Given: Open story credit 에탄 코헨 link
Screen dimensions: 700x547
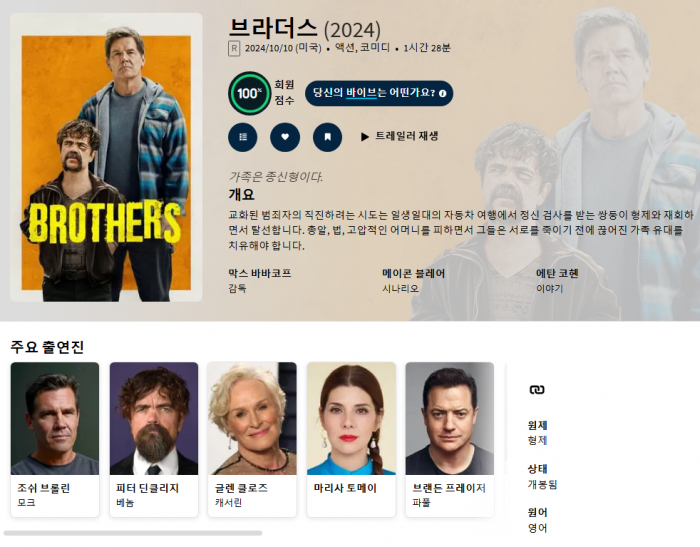Looking at the screenshot, I should click(557, 273).
